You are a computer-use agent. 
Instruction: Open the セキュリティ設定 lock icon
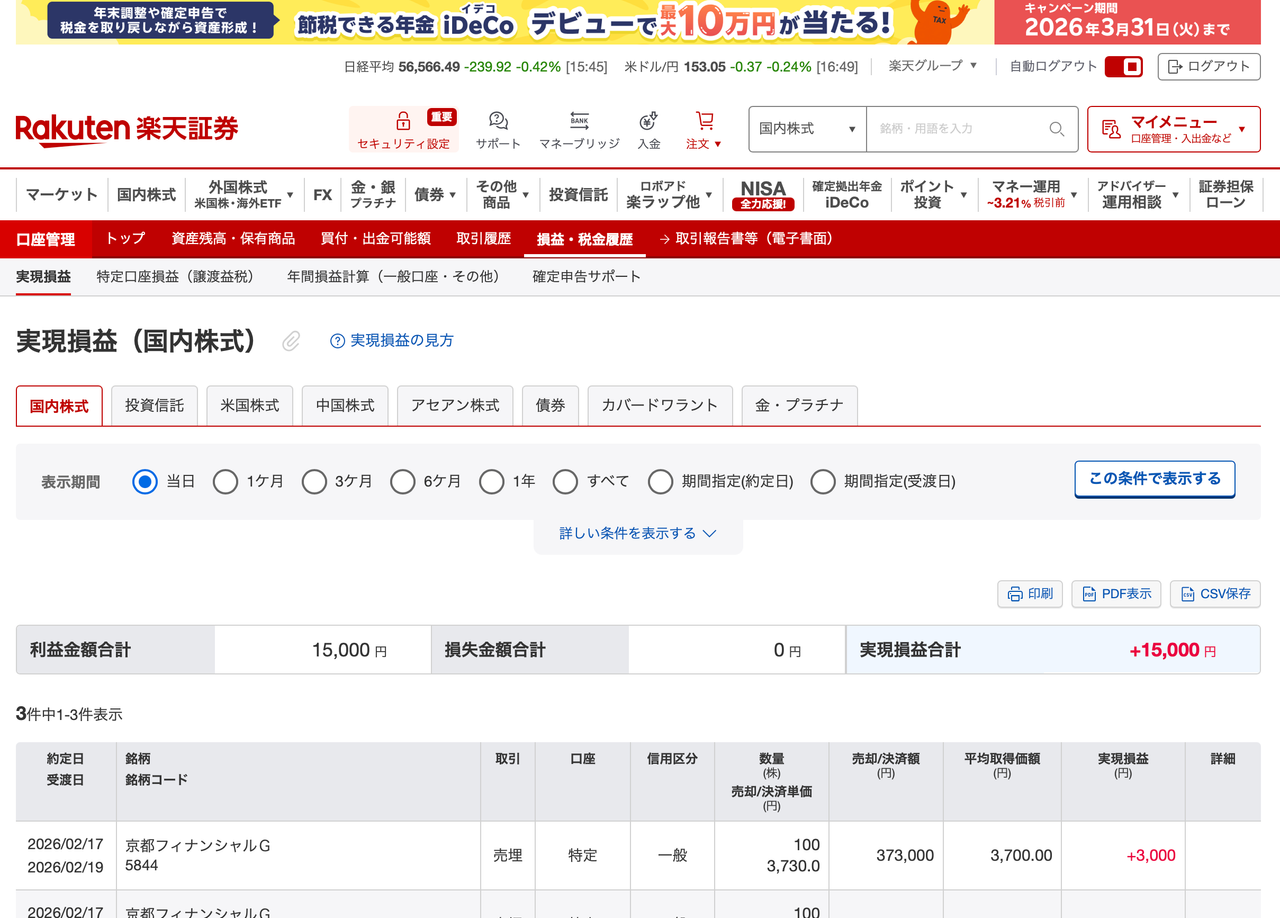tap(403, 118)
